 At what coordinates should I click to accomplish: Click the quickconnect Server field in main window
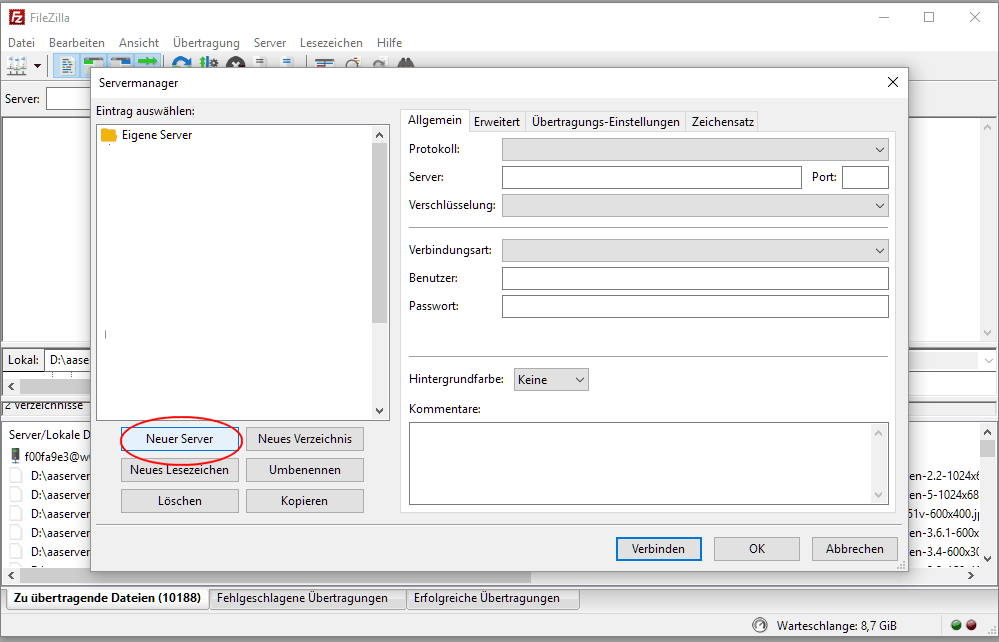(x=69, y=99)
